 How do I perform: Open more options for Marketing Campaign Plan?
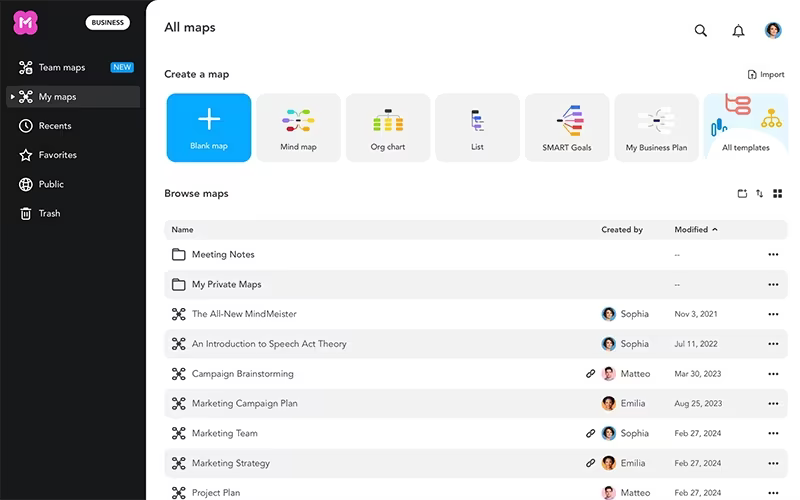click(x=773, y=404)
